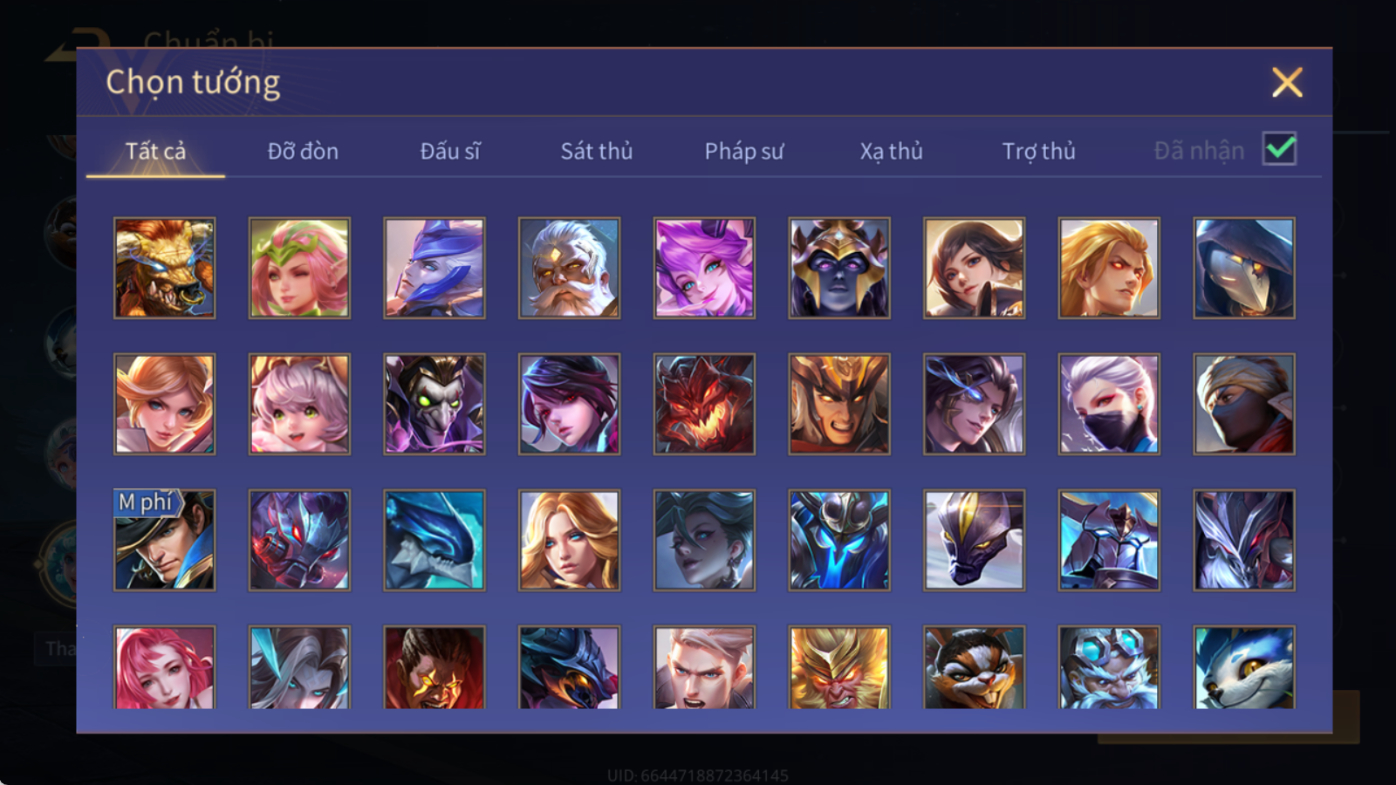Select the blue-white fox hero portrait
This screenshot has width=1396, height=785.
click(1244, 667)
